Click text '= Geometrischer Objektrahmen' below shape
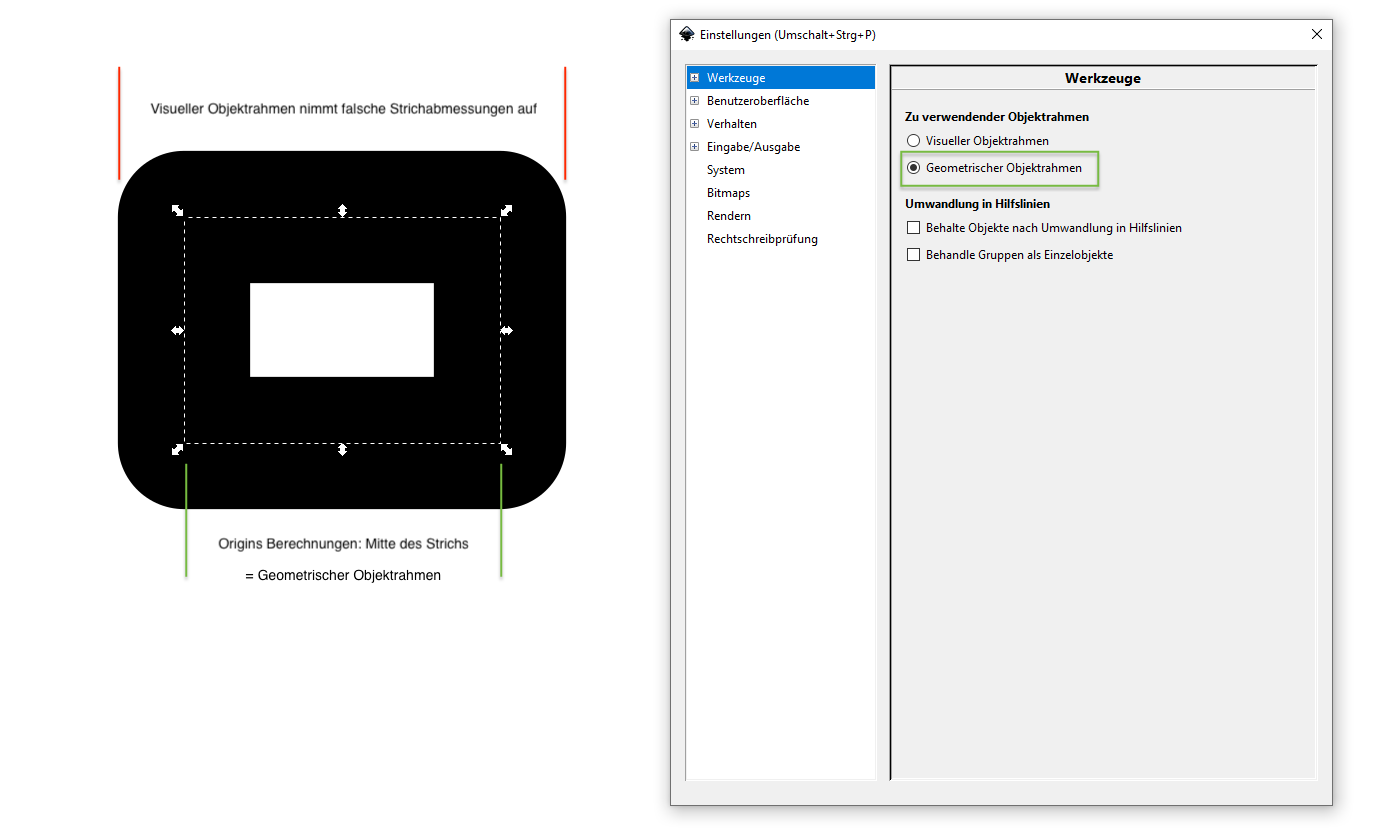The width and height of the screenshot is (1378, 838). 343,575
